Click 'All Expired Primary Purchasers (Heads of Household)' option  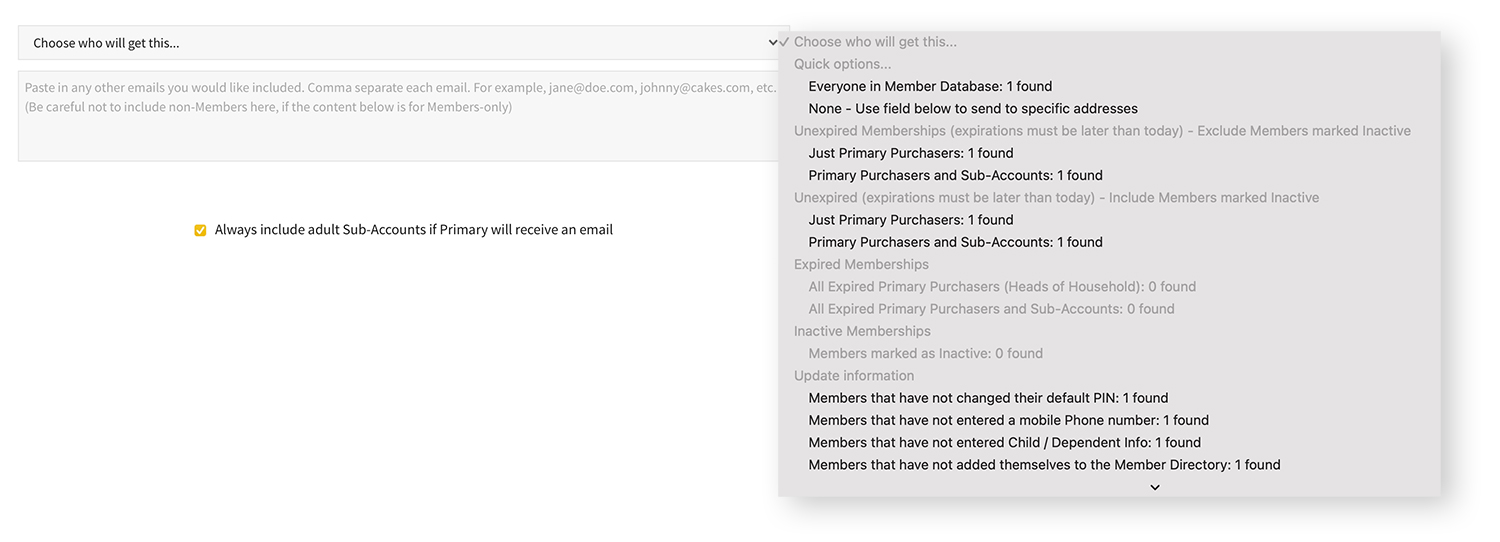pos(1002,286)
